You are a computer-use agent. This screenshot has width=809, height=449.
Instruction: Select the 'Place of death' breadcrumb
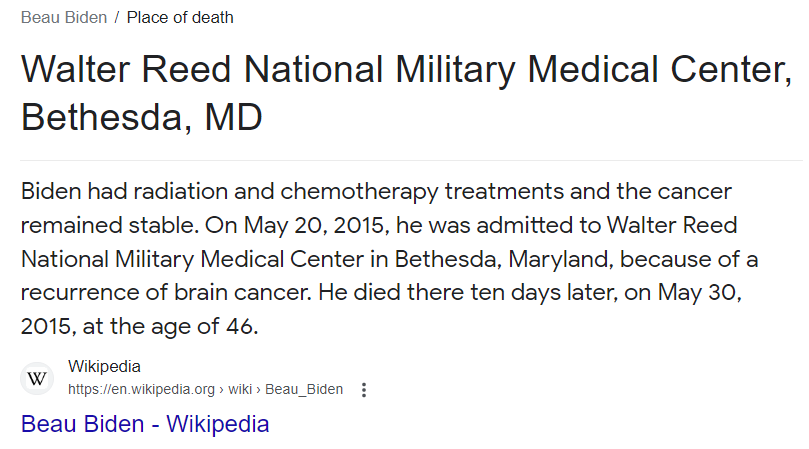click(x=180, y=18)
